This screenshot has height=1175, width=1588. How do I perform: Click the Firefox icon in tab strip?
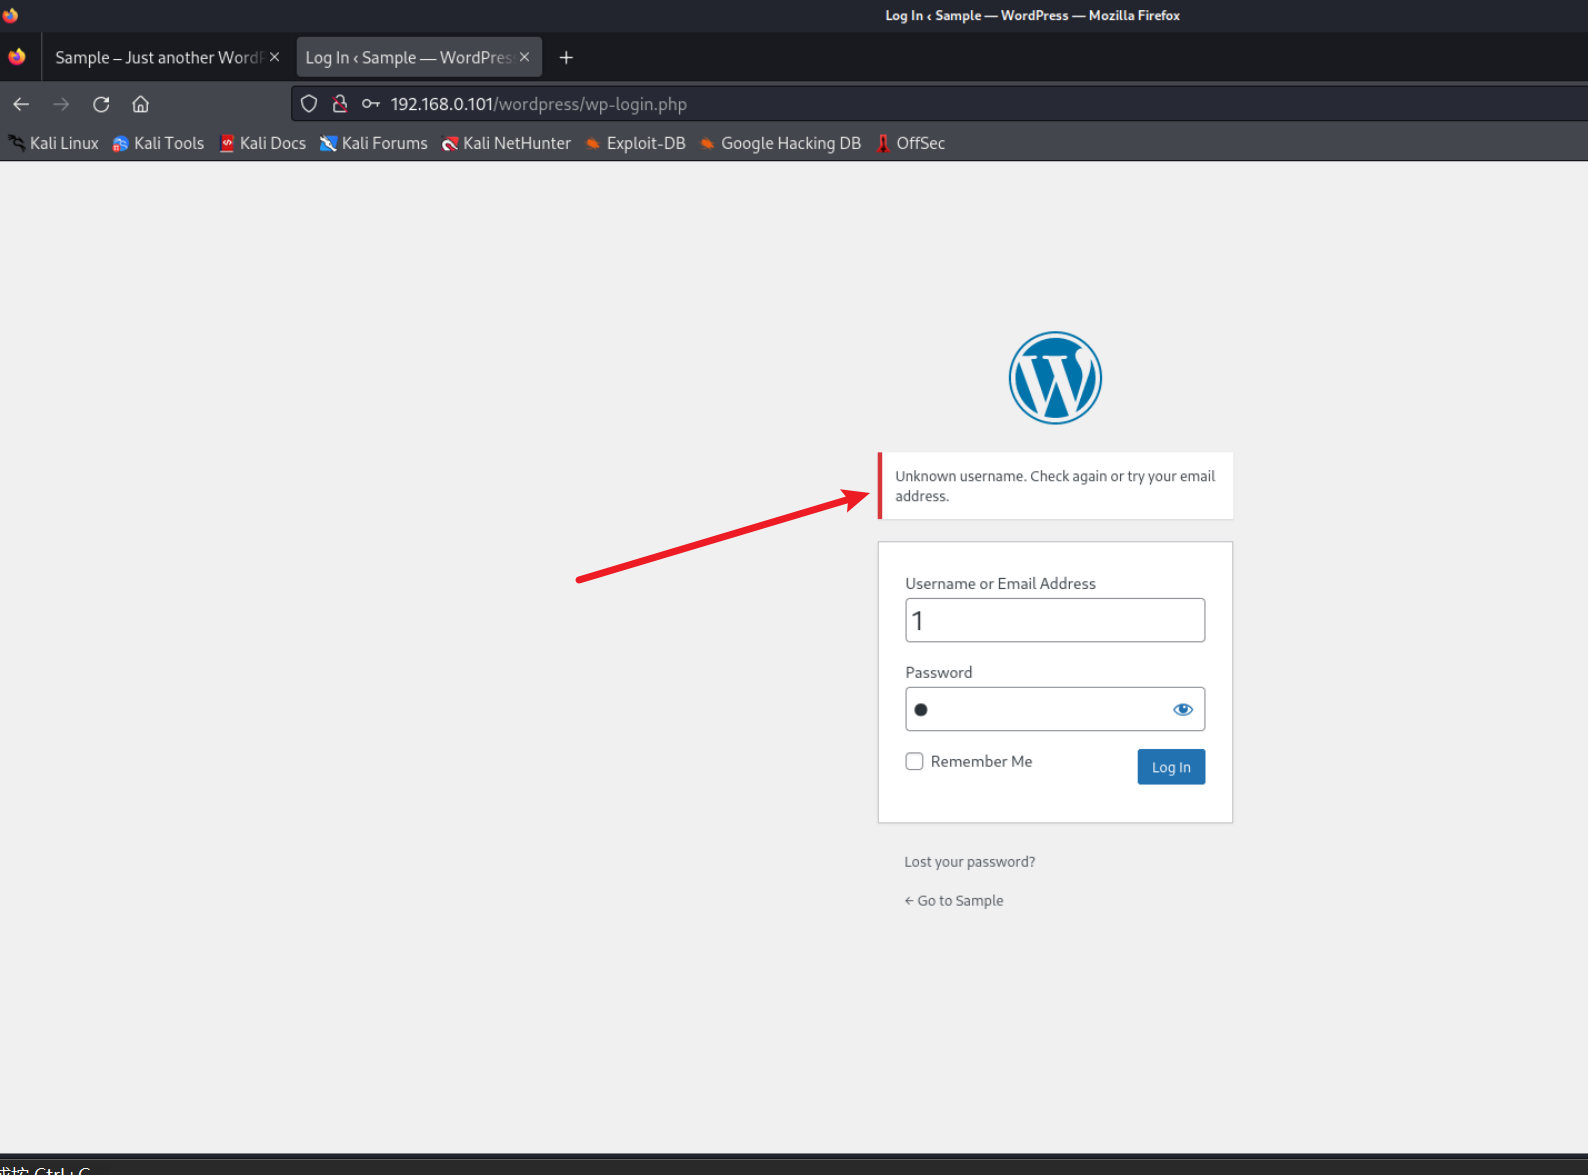click(17, 57)
